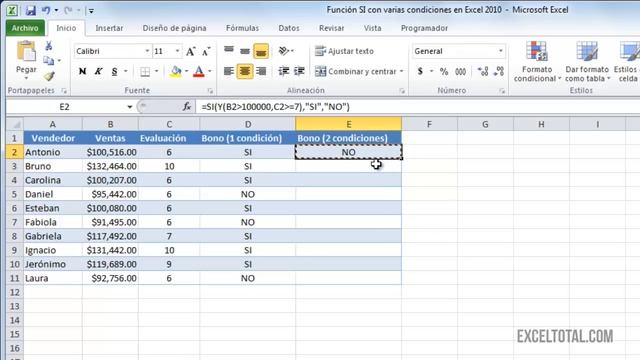Image resolution: width=640 pixels, height=360 pixels.
Task: Decrease decimal places icon
Action: 499,71
